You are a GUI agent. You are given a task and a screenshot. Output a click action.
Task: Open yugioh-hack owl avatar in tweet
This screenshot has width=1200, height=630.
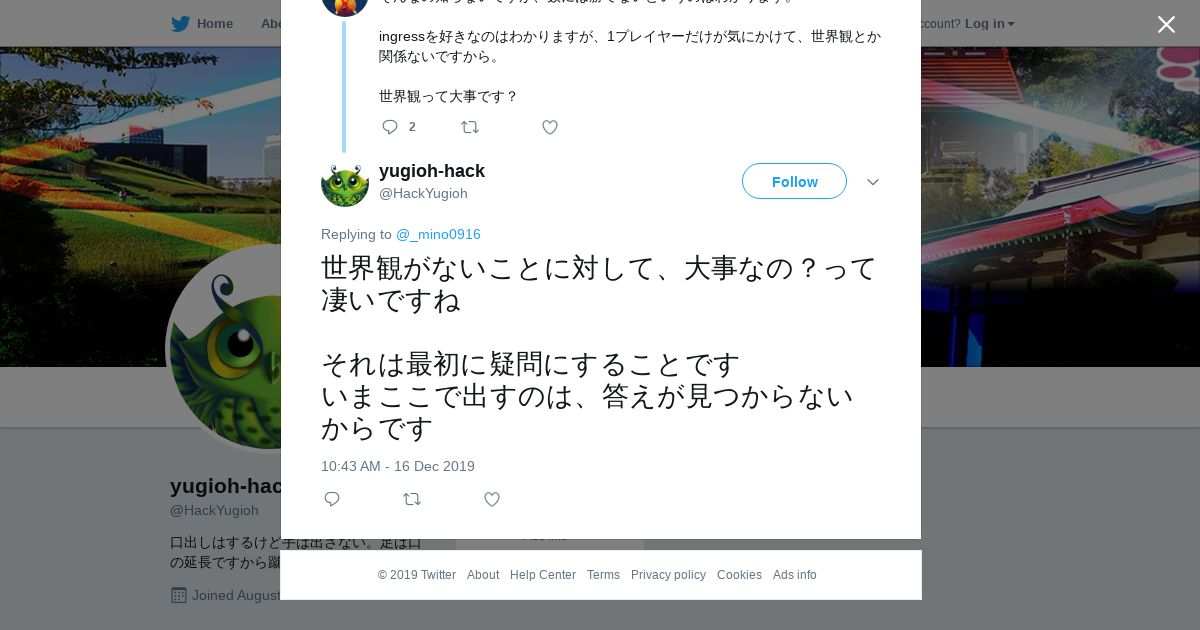point(345,184)
